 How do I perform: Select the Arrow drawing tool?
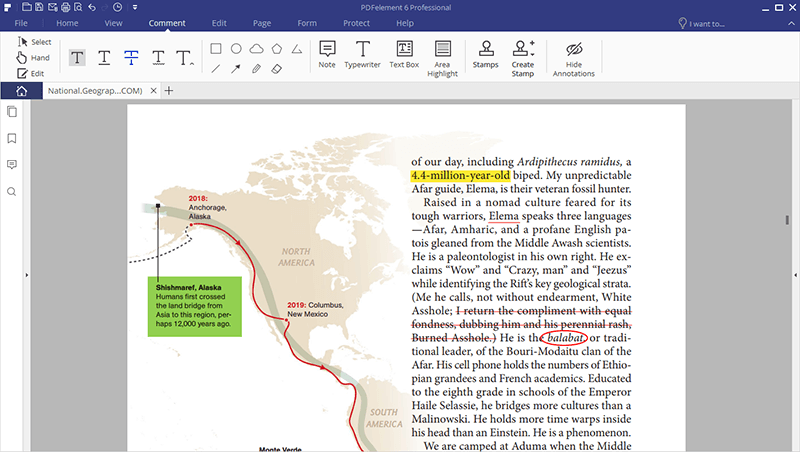pos(236,68)
